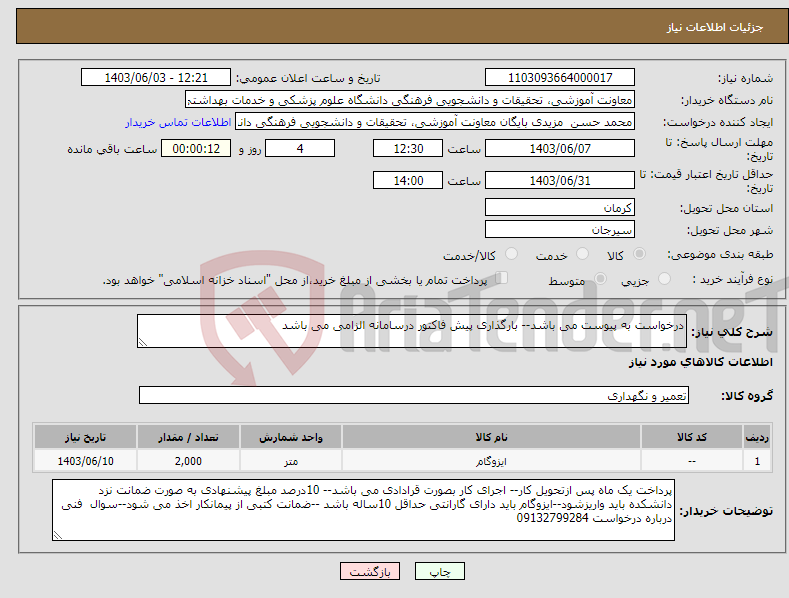
Task: Click the deadline time field 12:30
Action: click(408, 148)
